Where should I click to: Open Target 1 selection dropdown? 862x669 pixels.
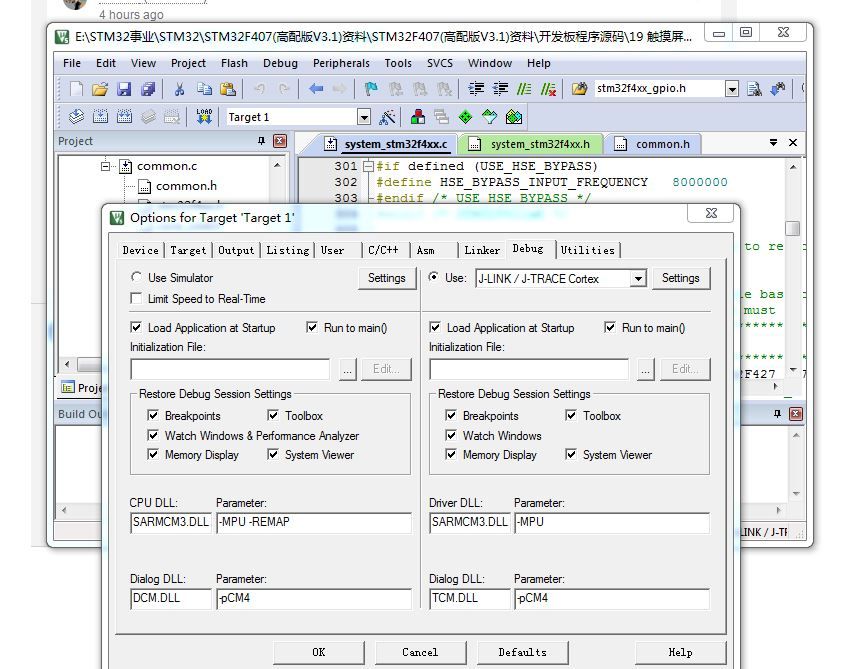pos(363,117)
